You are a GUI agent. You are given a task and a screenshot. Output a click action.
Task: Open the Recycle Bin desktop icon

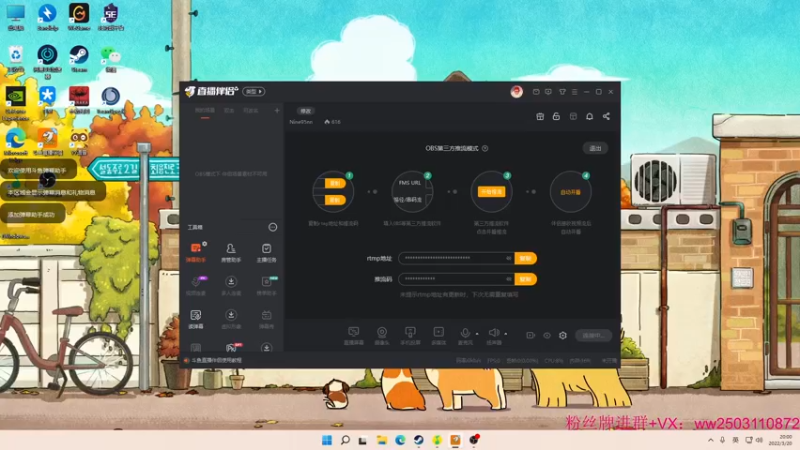click(x=15, y=58)
